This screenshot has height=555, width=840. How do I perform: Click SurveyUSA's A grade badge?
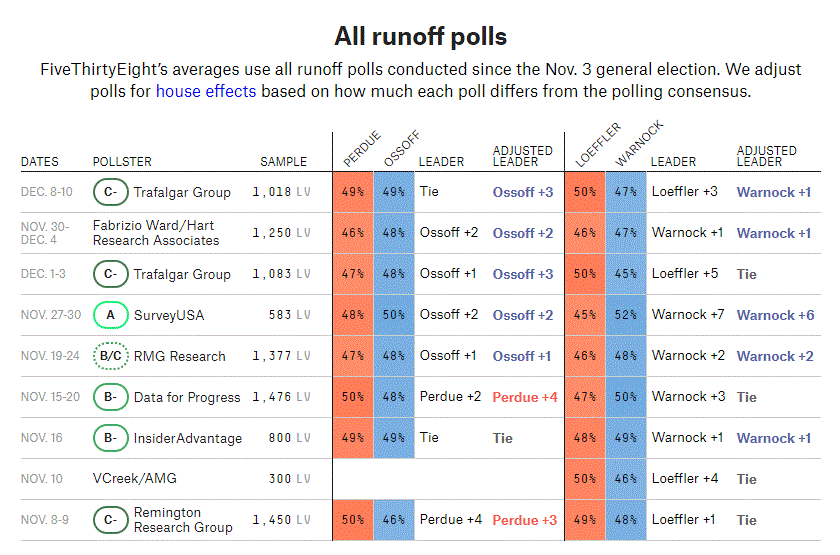tap(109, 315)
